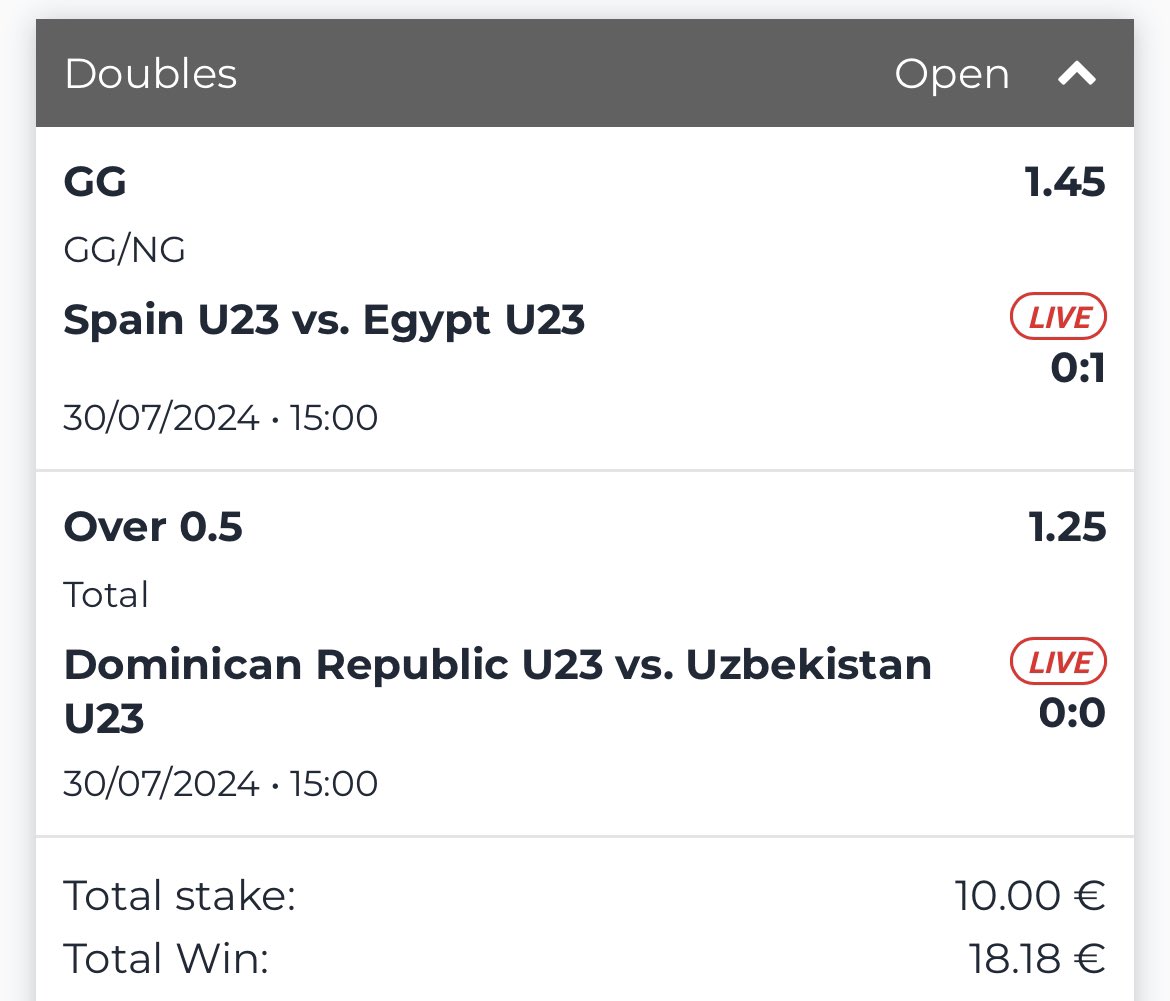Click Dominican Republic match date and time
1170x1001 pixels.
pyautogui.click(x=221, y=784)
